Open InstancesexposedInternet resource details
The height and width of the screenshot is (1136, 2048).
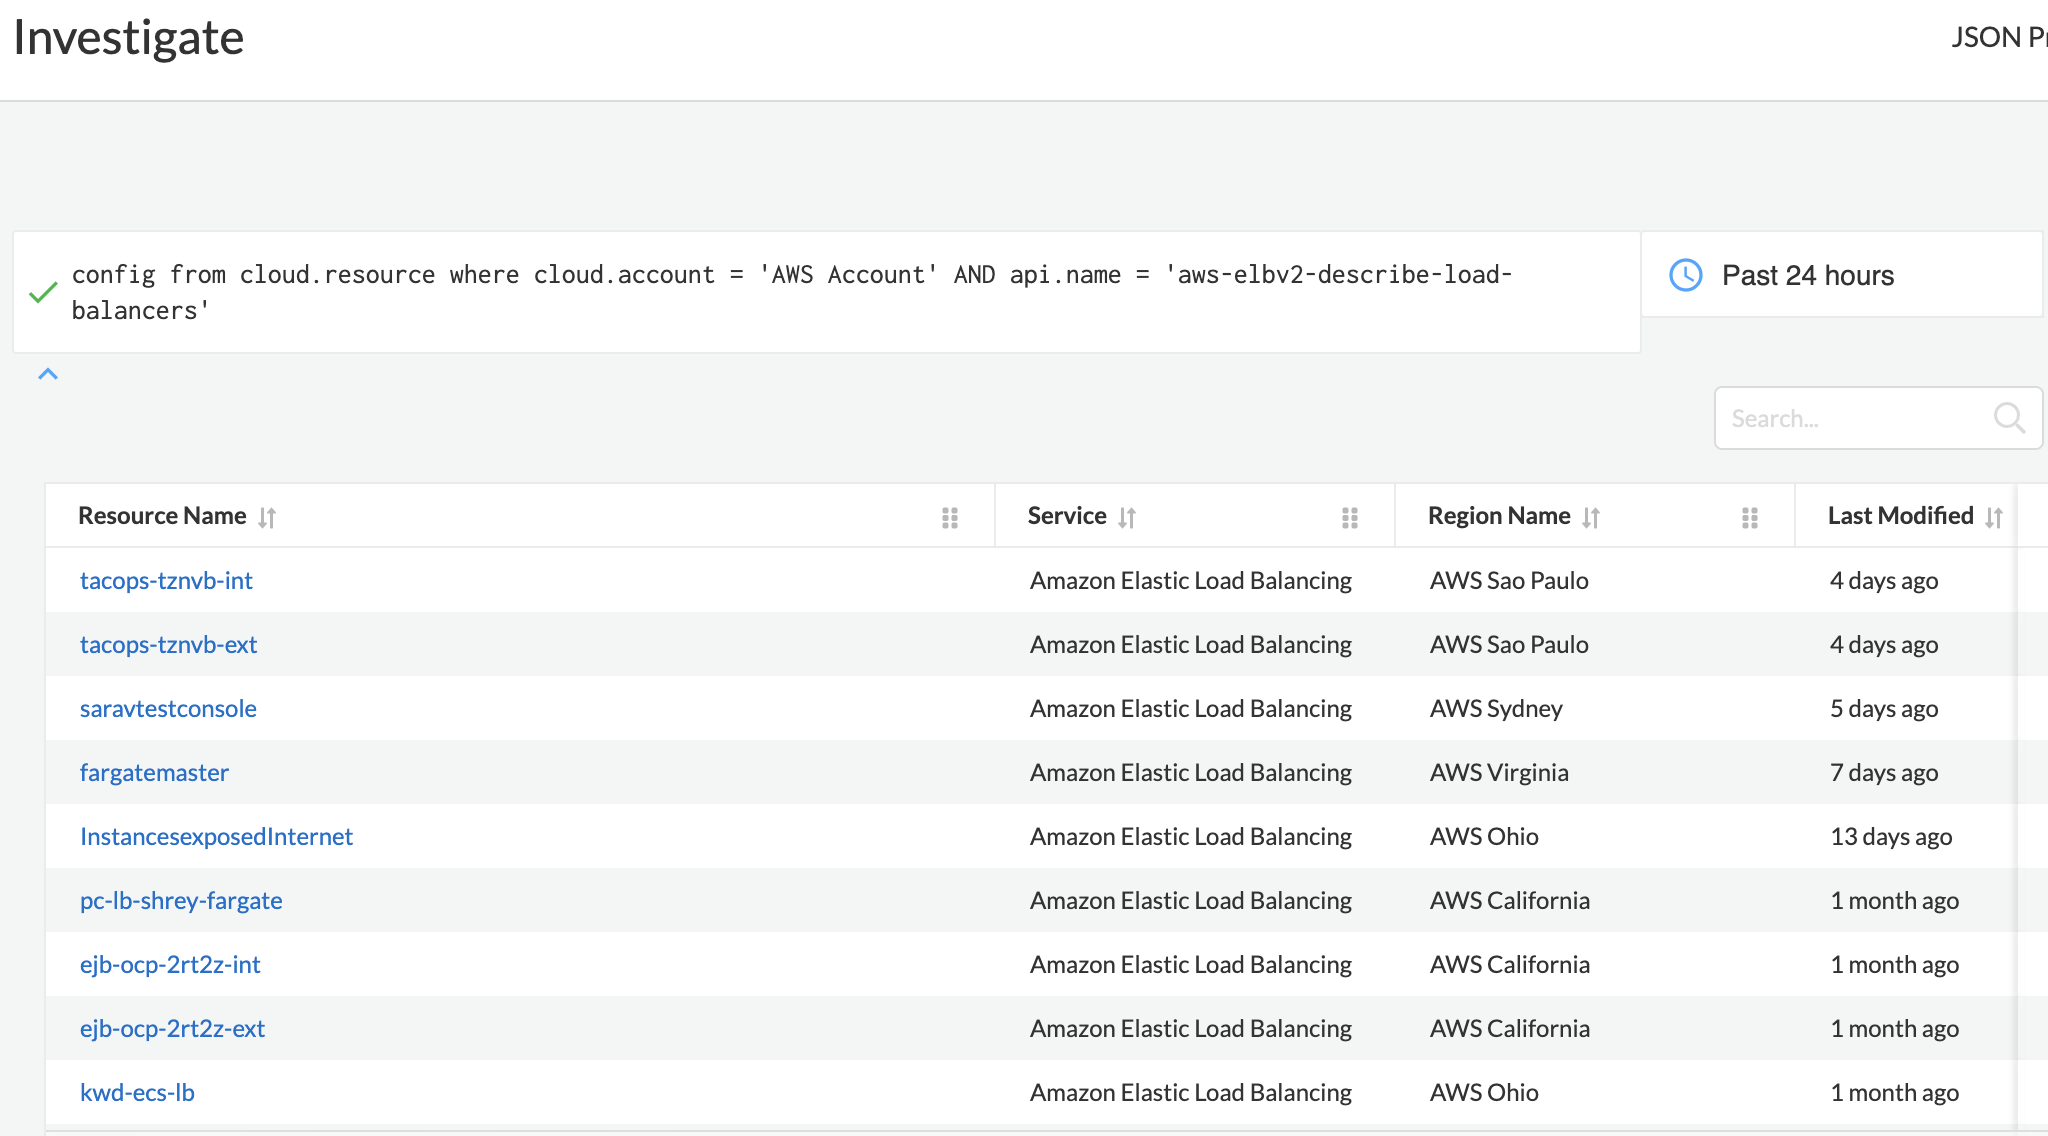(x=216, y=837)
